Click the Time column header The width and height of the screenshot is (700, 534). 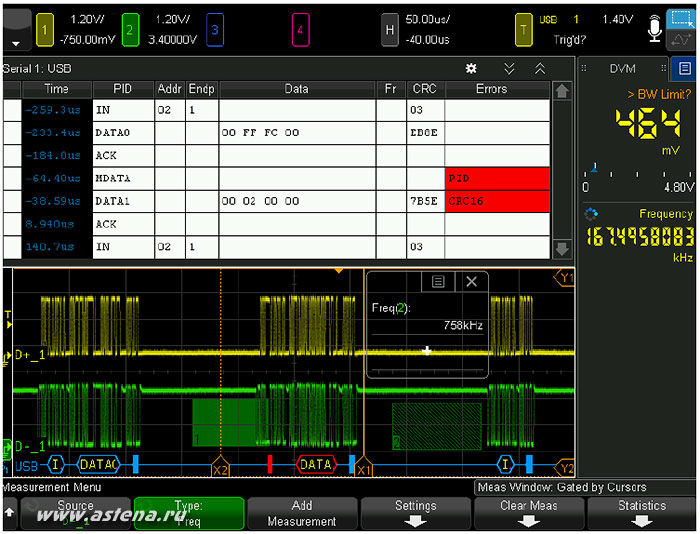[57, 89]
